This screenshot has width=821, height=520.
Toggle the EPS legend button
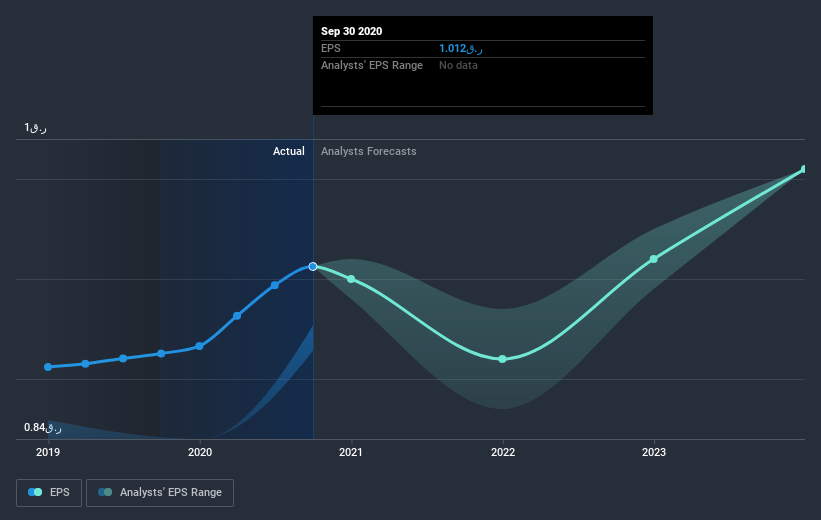(x=49, y=492)
